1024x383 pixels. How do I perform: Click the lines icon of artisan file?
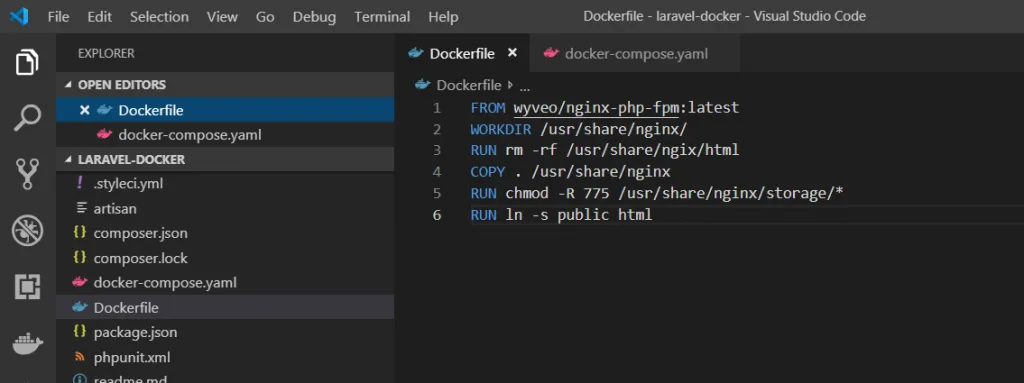pos(82,208)
